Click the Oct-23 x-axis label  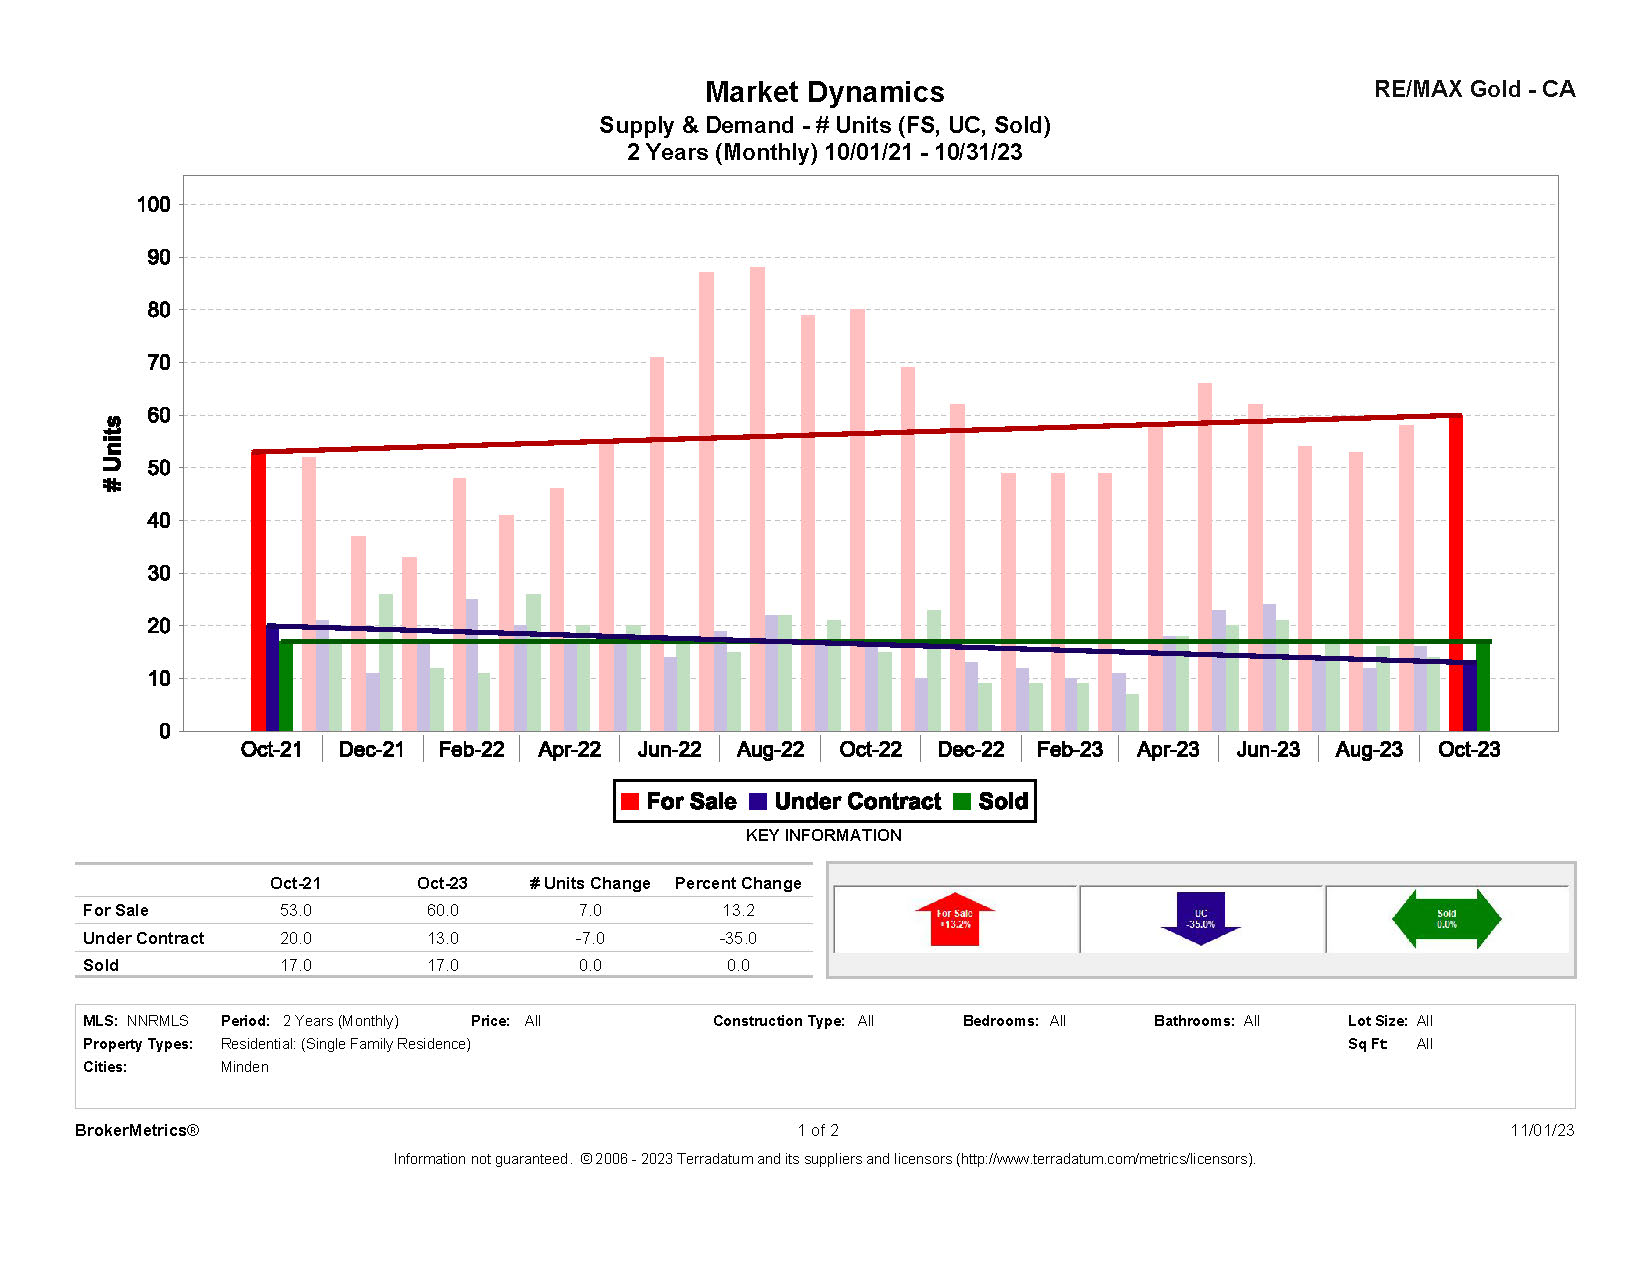coord(1469,749)
